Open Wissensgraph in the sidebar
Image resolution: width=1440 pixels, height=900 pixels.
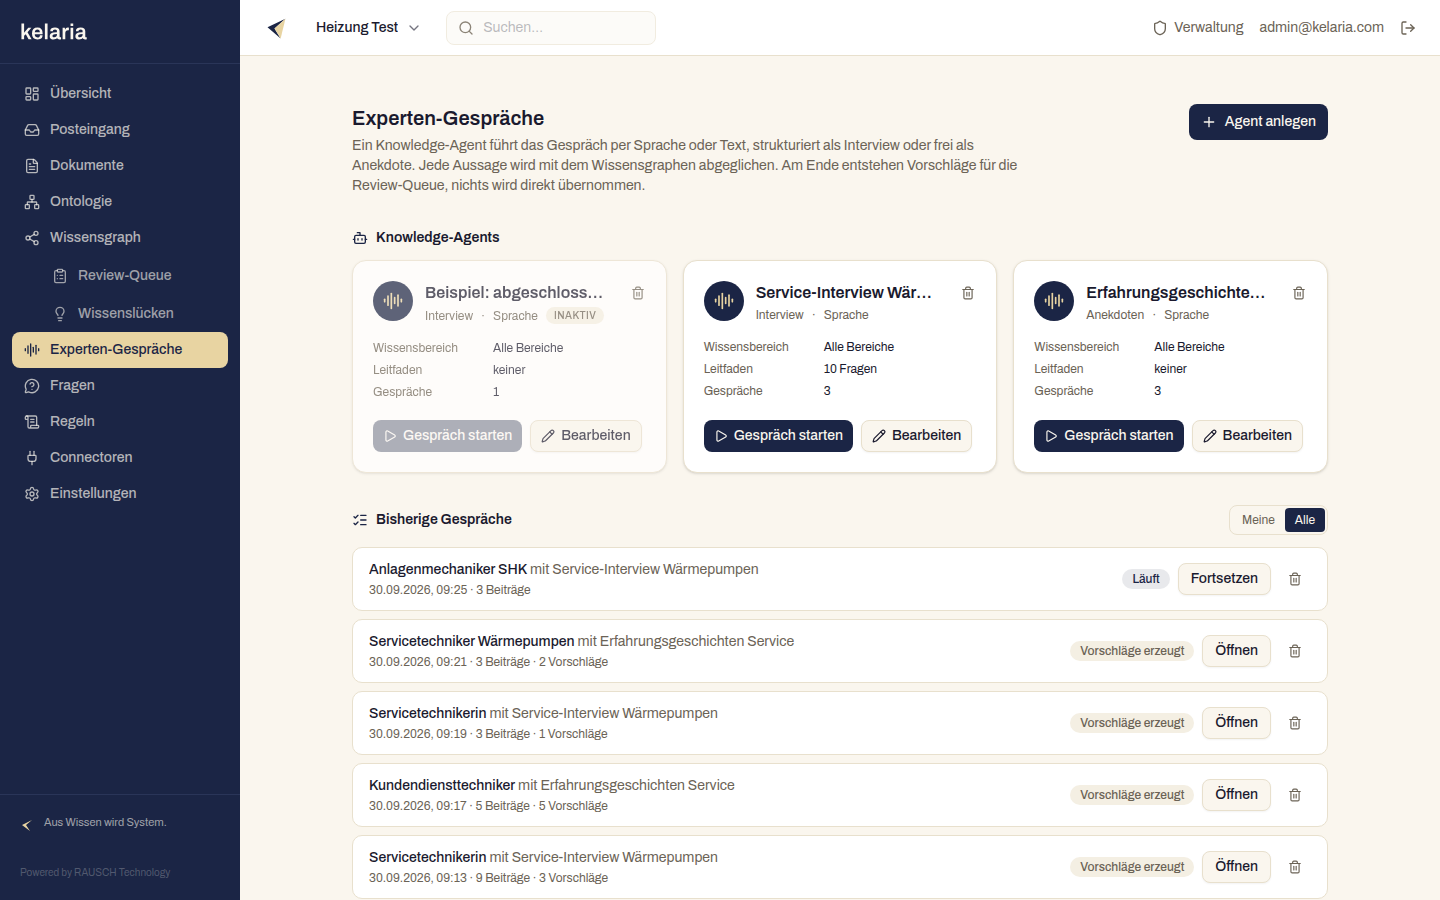coord(120,237)
